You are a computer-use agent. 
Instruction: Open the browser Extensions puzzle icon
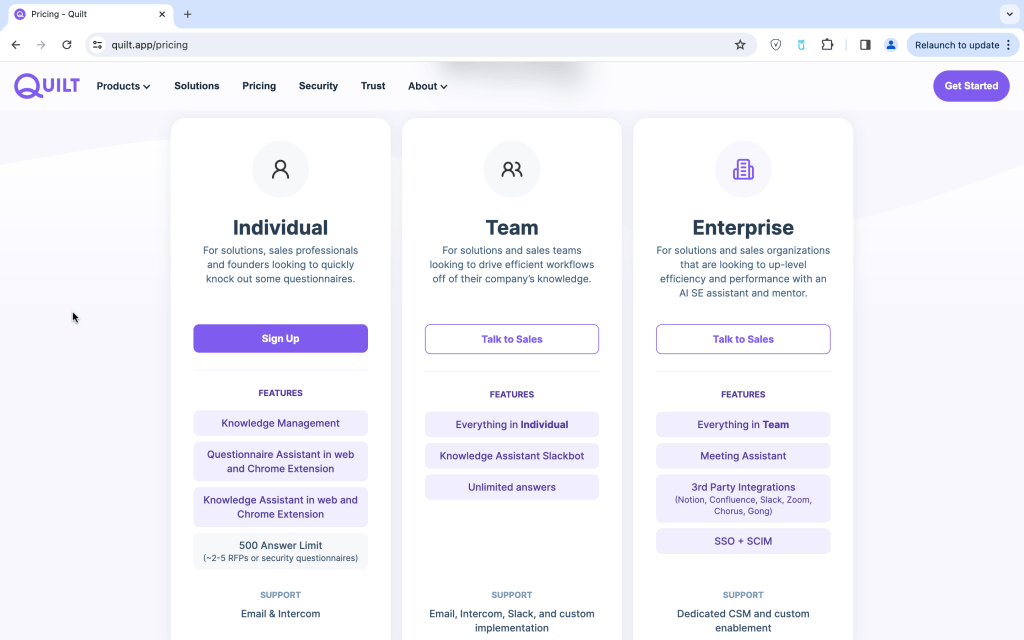[x=827, y=45]
